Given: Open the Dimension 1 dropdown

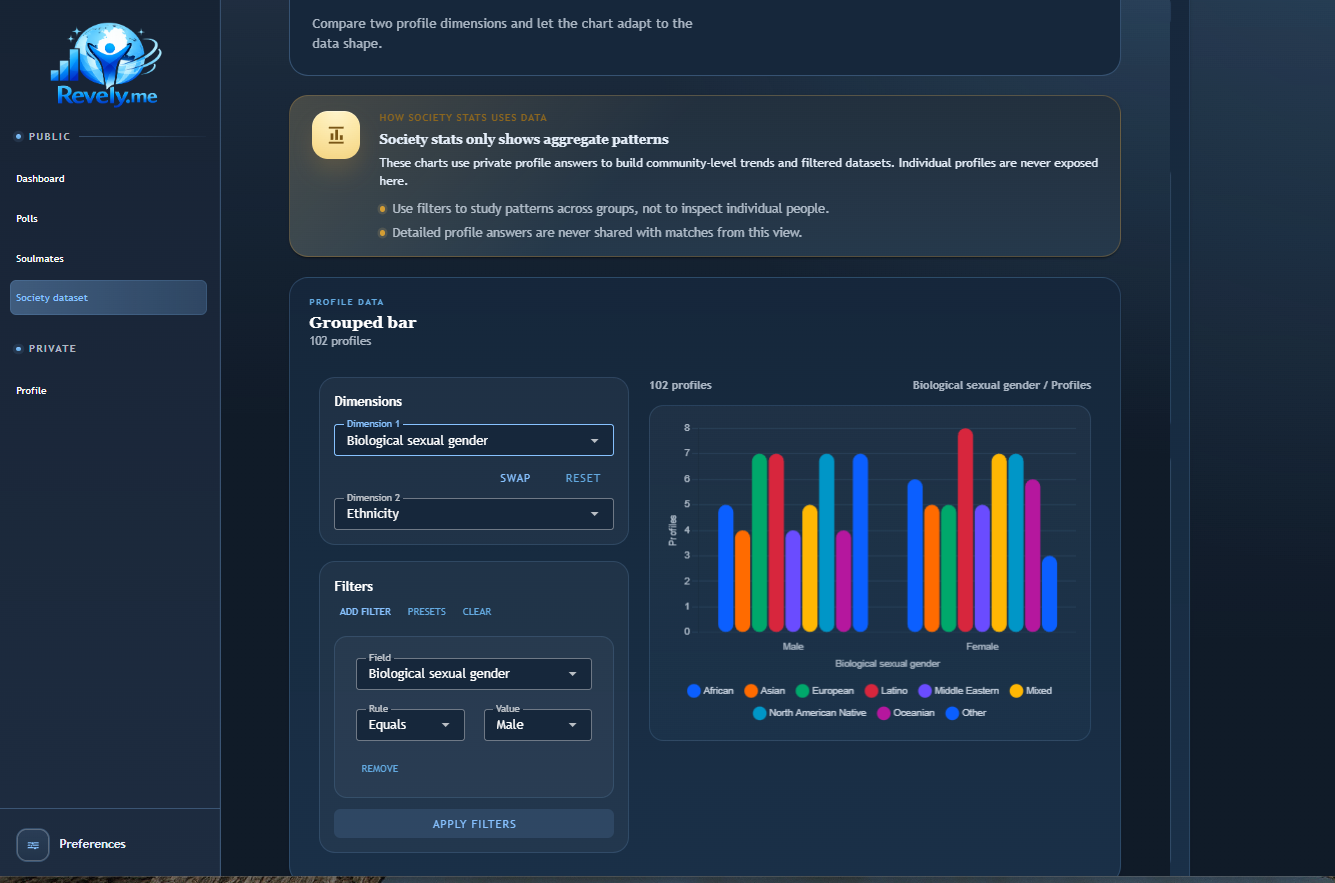Looking at the screenshot, I should click(474, 440).
